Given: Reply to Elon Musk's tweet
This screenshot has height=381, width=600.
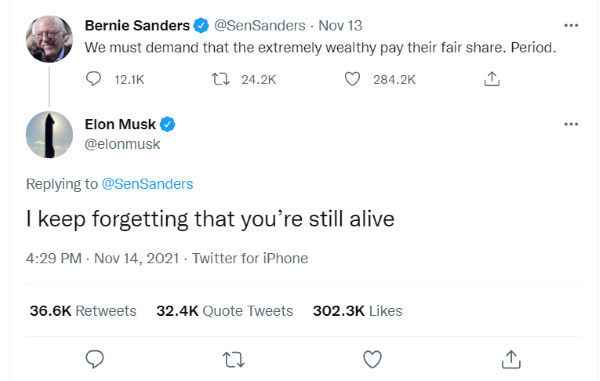Looking at the screenshot, I should click(x=95, y=359).
